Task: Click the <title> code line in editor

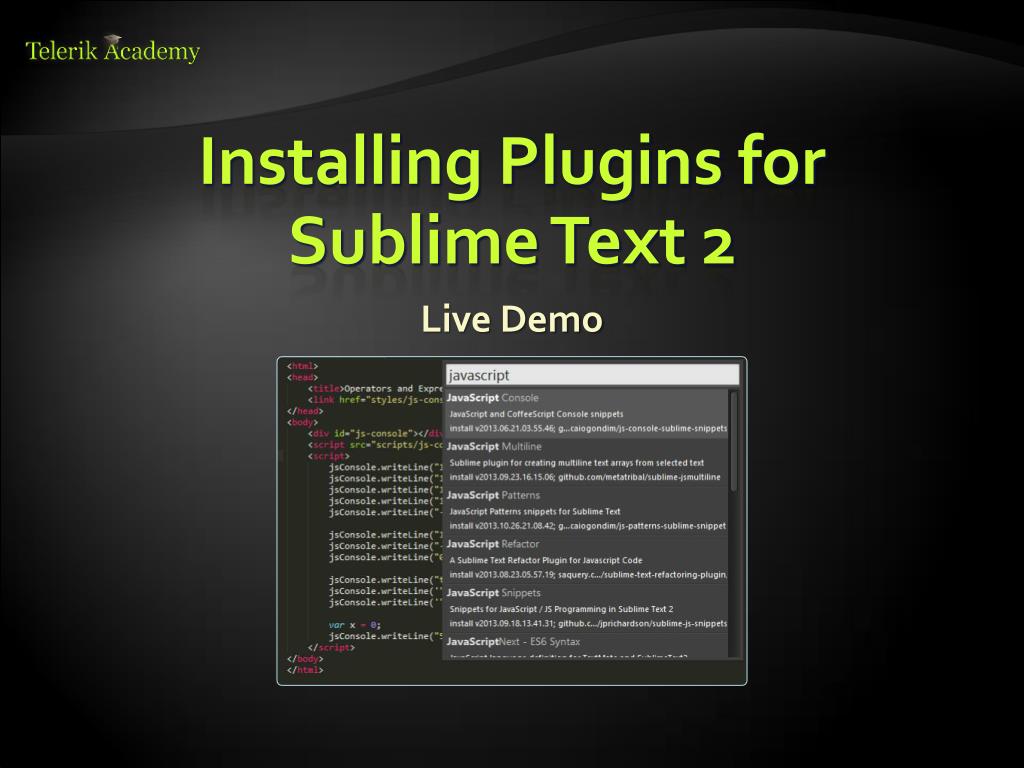Action: 375,389
